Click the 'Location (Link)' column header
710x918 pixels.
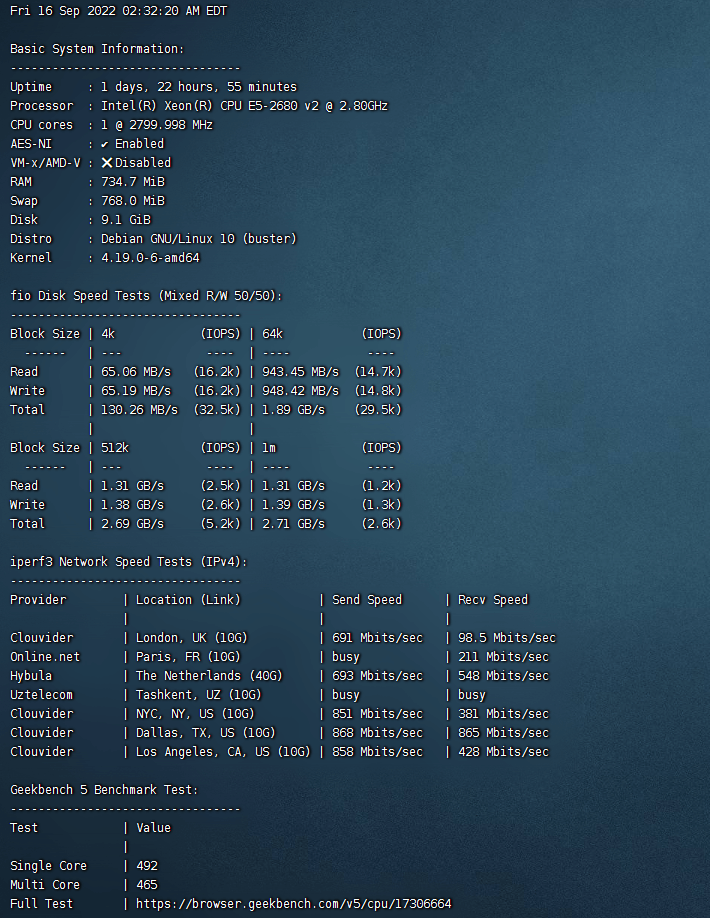click(x=188, y=600)
